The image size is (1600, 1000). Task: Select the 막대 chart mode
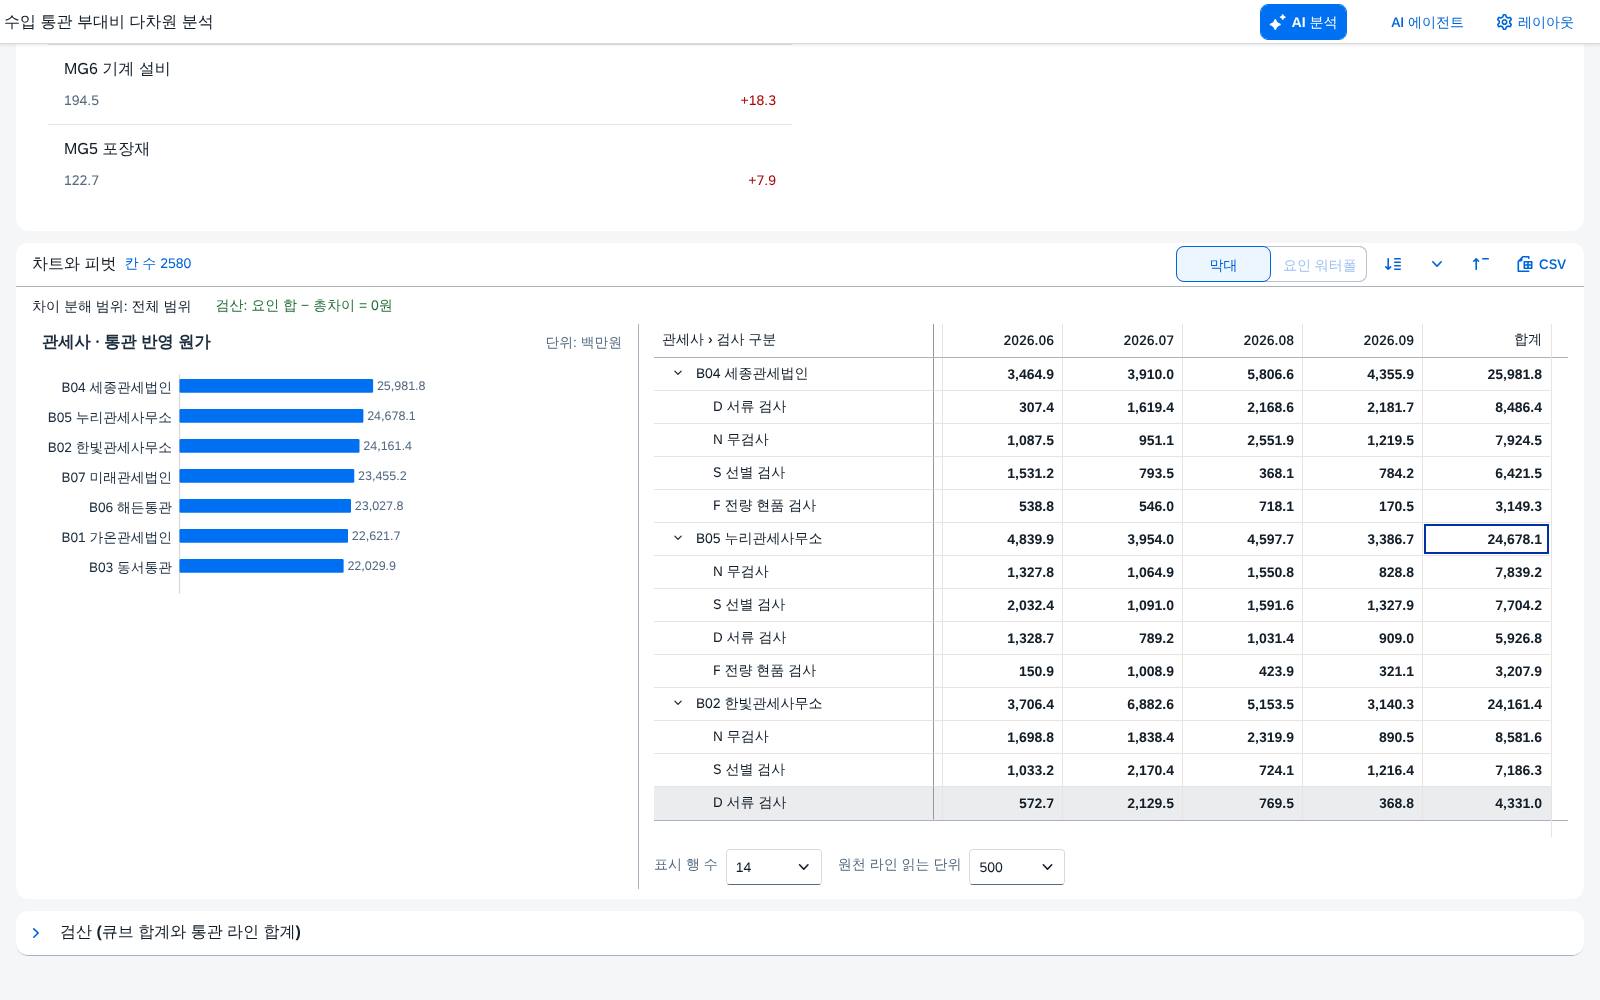(1223, 264)
